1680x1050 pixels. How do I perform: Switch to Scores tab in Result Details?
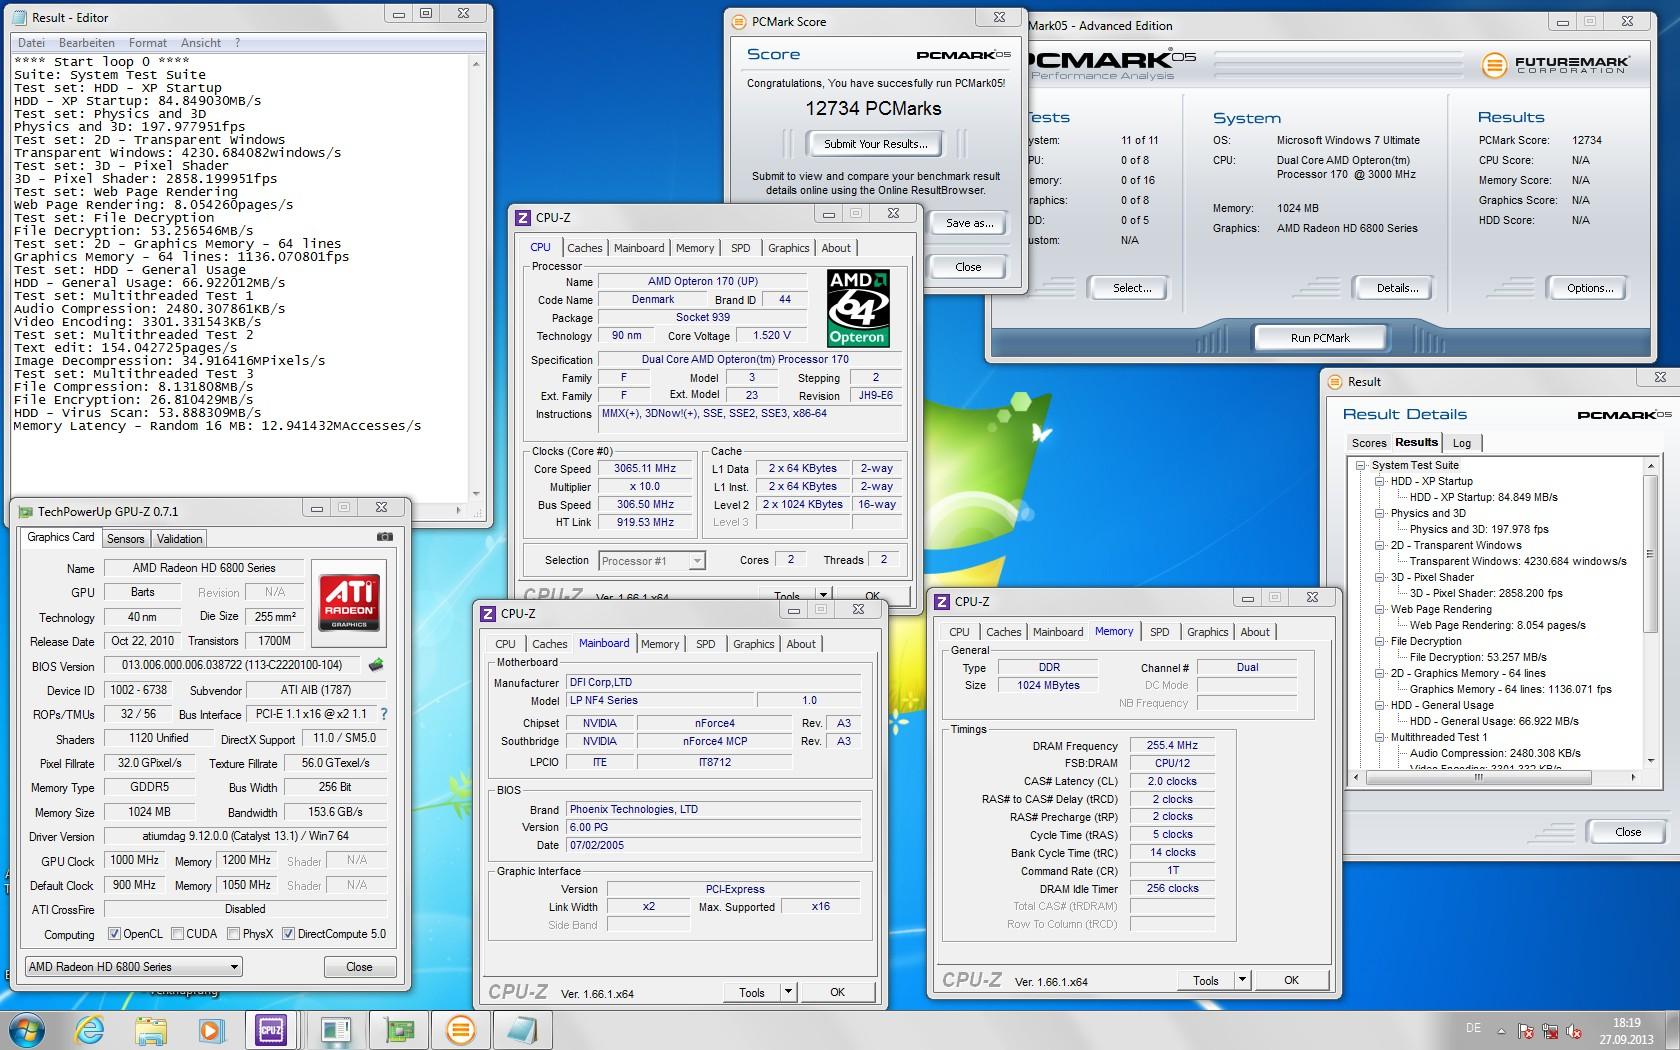(1369, 443)
